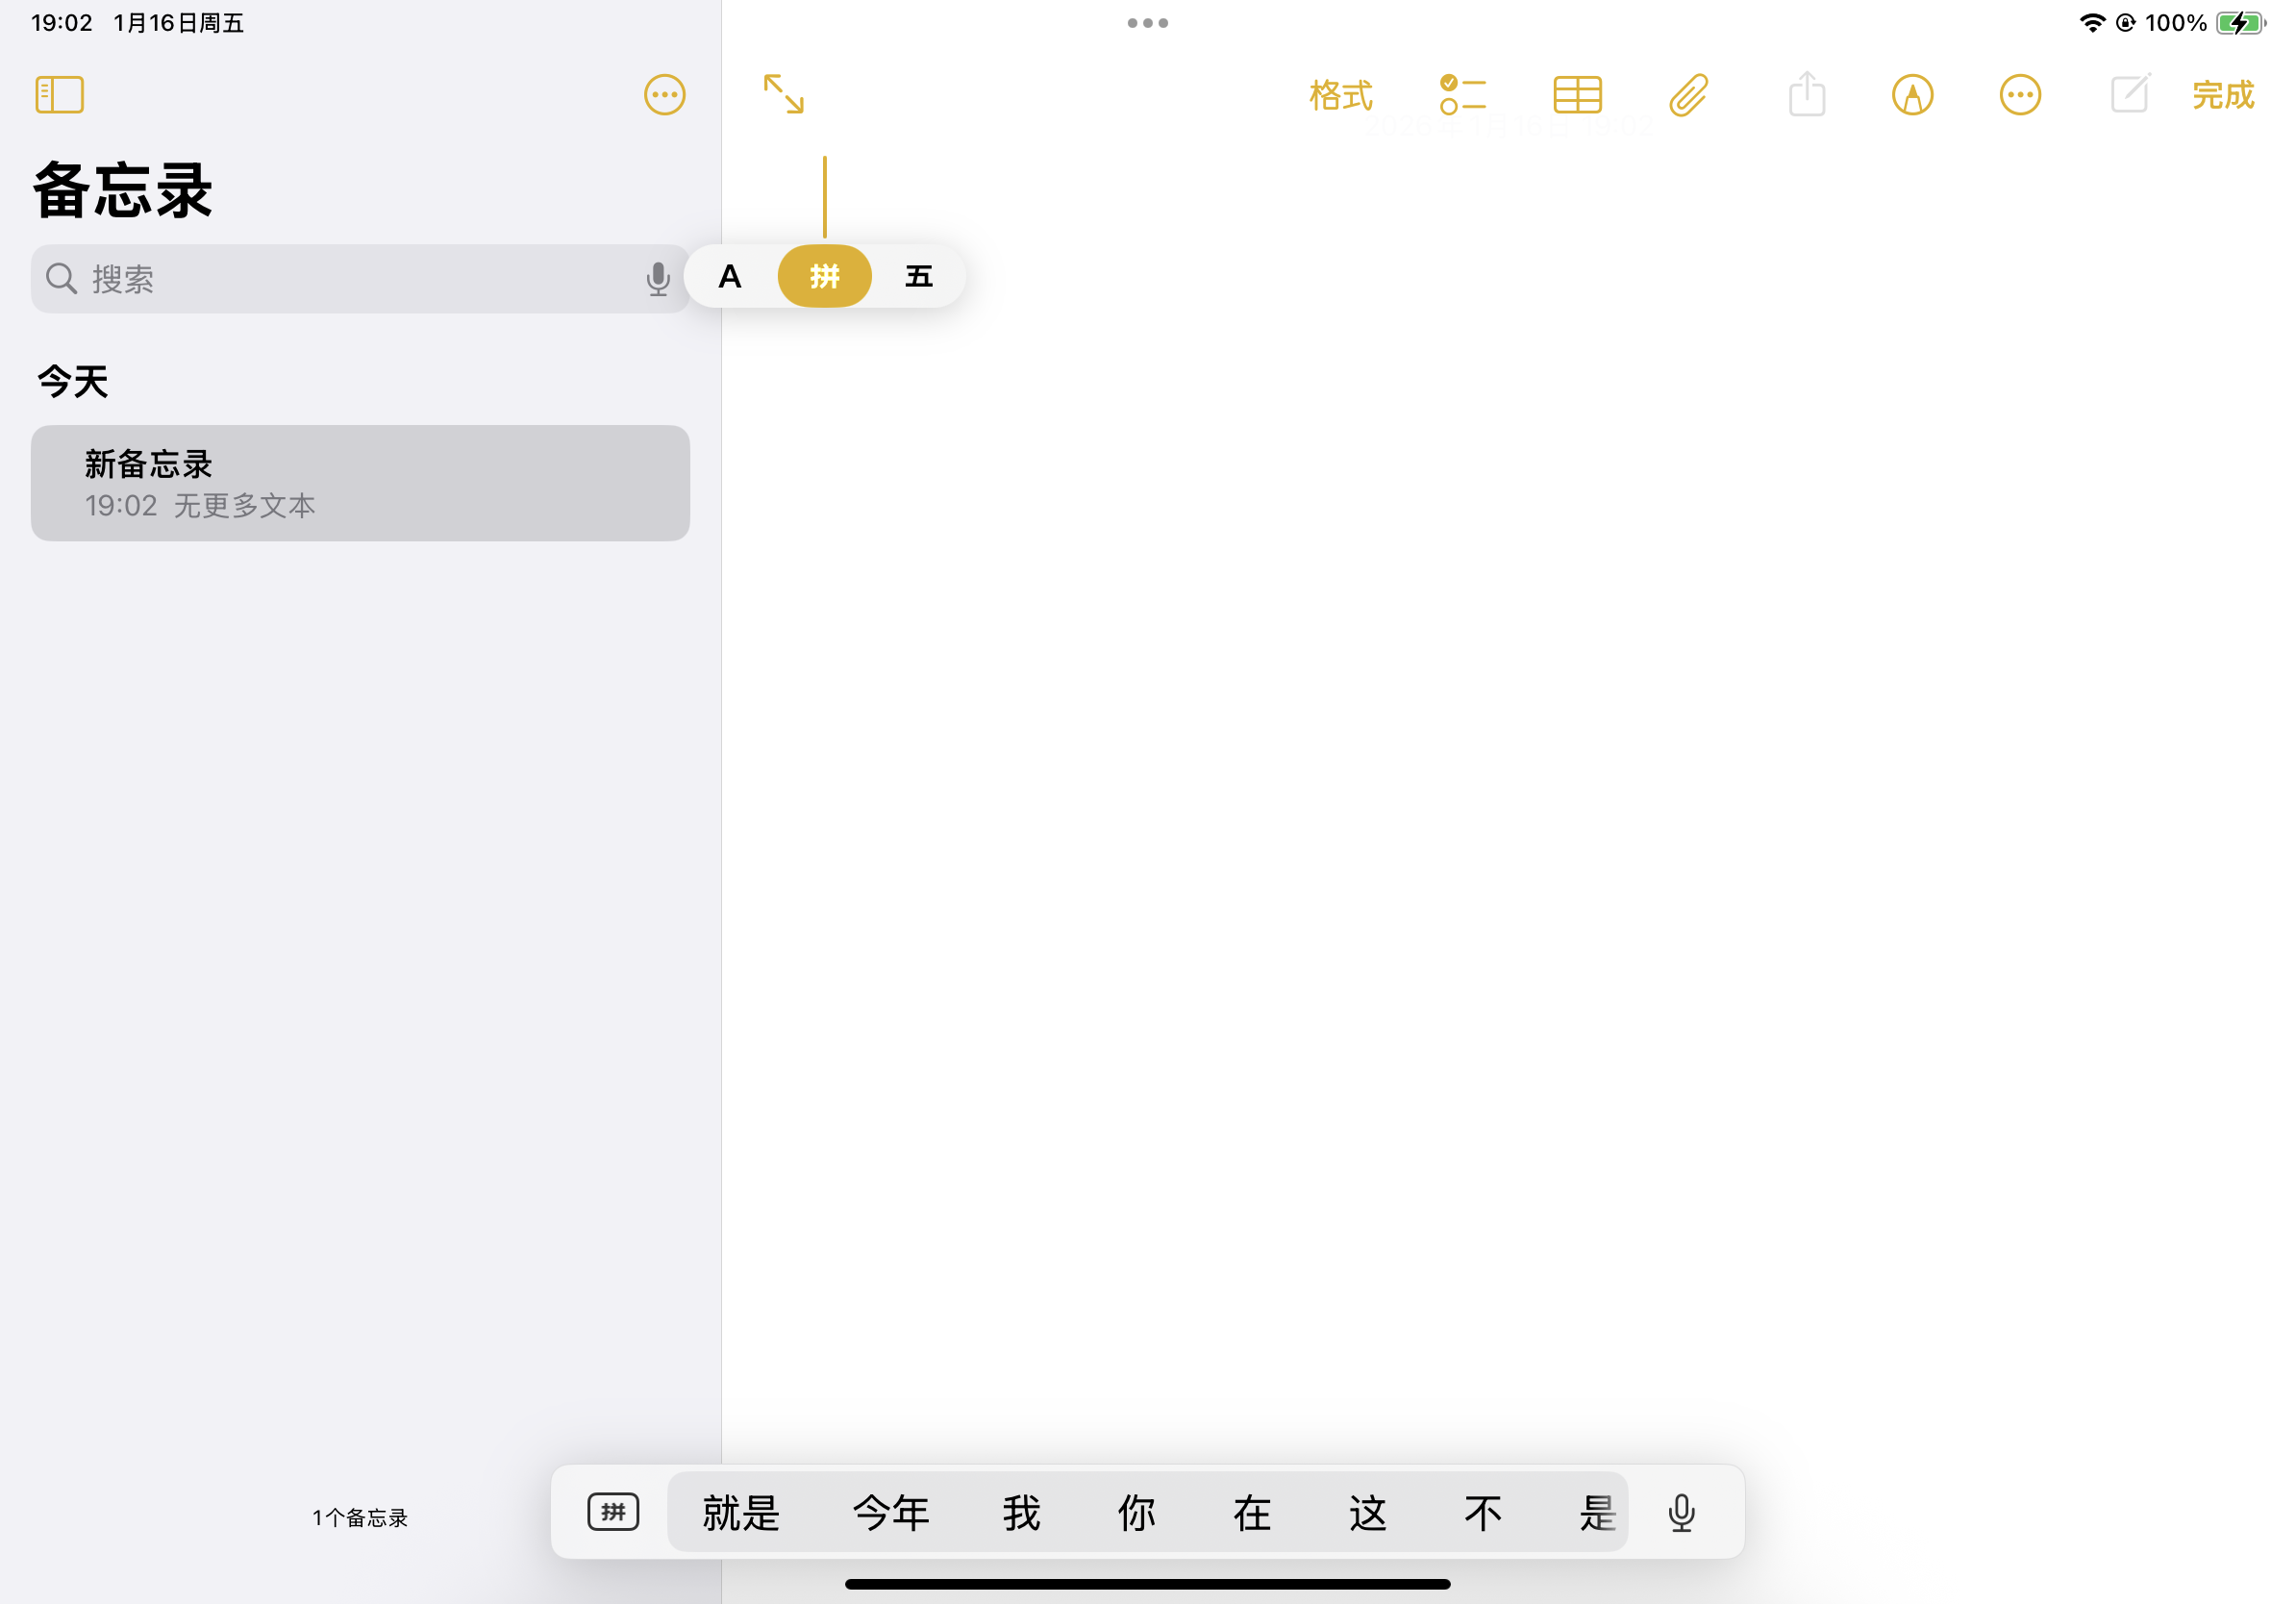This screenshot has height=1604, width=2296.
Task: Activate the markup pen tool
Action: coord(1912,95)
